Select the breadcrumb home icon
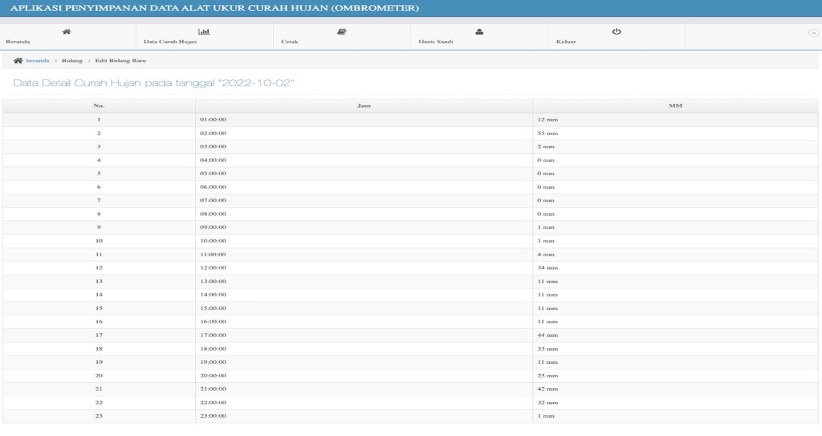 click(x=18, y=61)
